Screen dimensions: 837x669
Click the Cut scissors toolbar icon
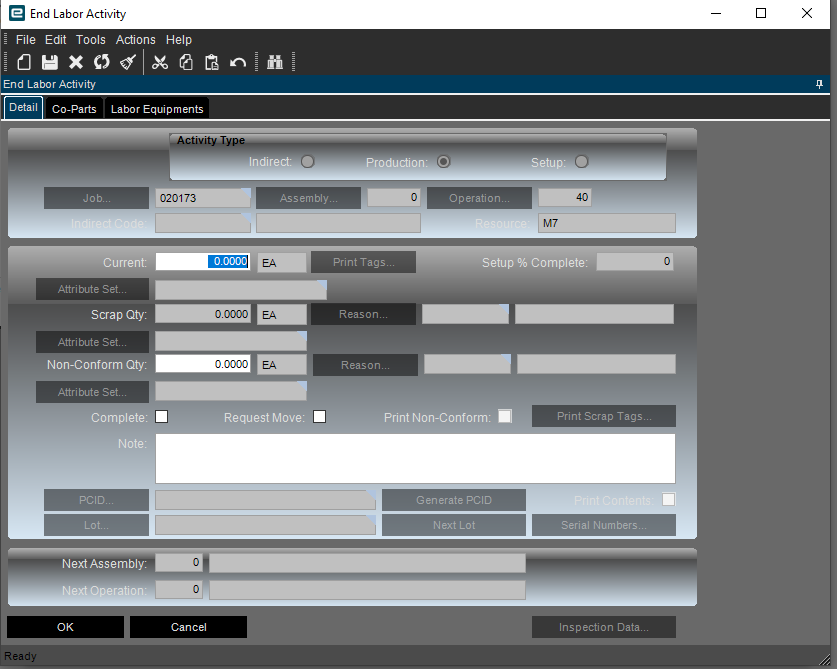click(x=160, y=62)
